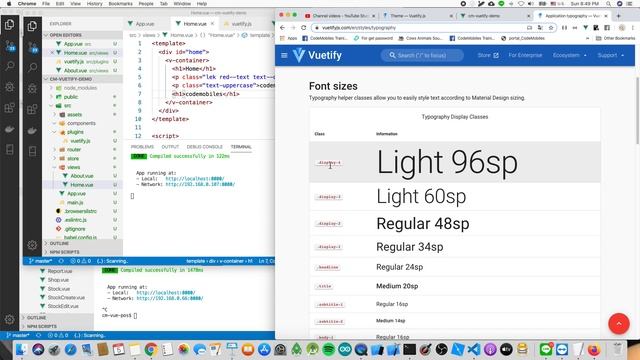Image resolution: width=640 pixels, height=360 pixels.
Task: Collapse the views folder
Action: coord(73,167)
